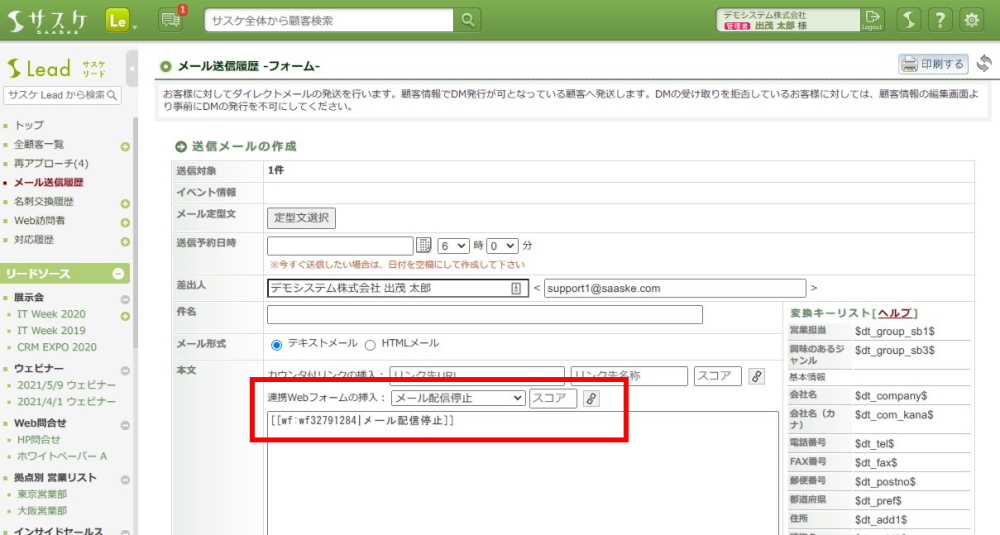Open the settings gear icon
This screenshot has width=1000, height=535.
coord(970,19)
